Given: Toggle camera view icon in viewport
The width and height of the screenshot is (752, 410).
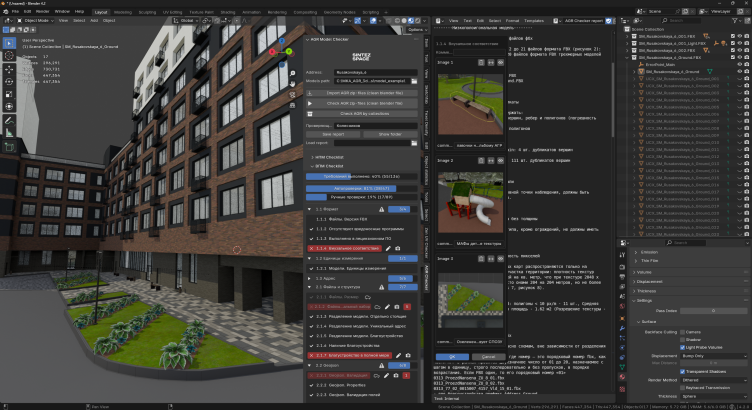Looking at the screenshot, I should [x=293, y=95].
